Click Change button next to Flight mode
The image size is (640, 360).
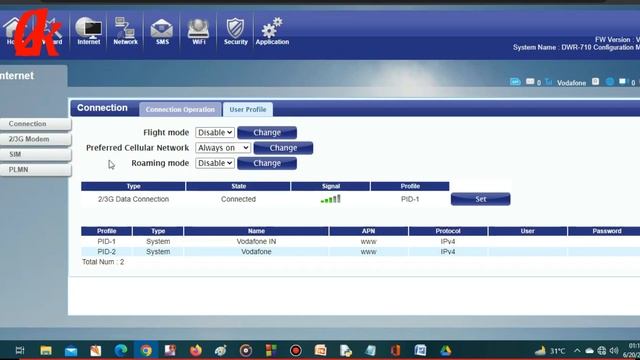(x=267, y=133)
